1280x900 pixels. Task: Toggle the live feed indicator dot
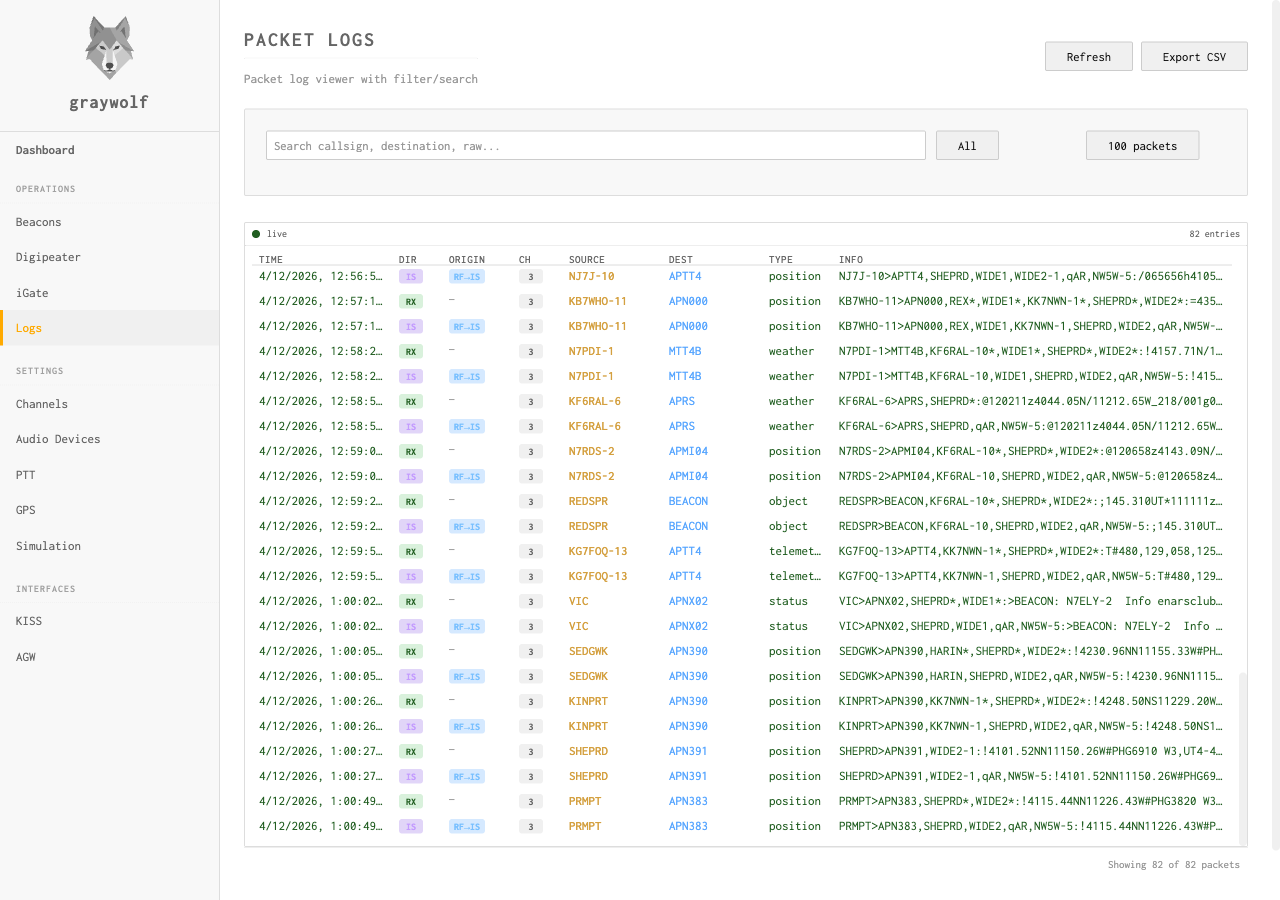(x=257, y=234)
